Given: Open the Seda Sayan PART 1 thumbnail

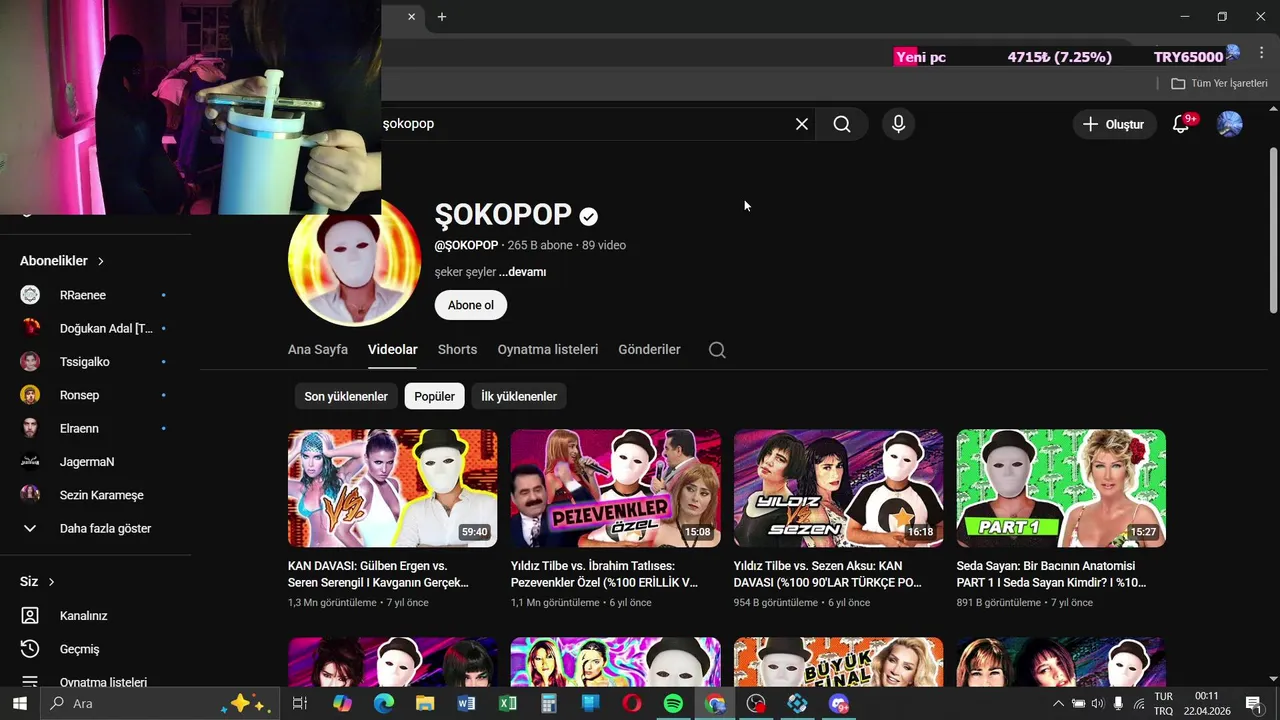Looking at the screenshot, I should pyautogui.click(x=1061, y=488).
